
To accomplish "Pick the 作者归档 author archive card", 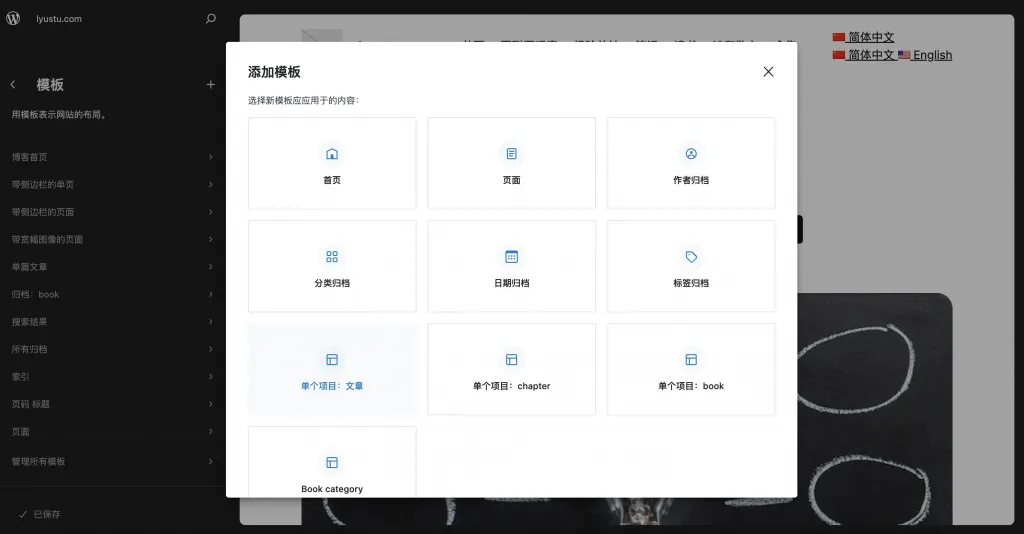I will 691,164.
